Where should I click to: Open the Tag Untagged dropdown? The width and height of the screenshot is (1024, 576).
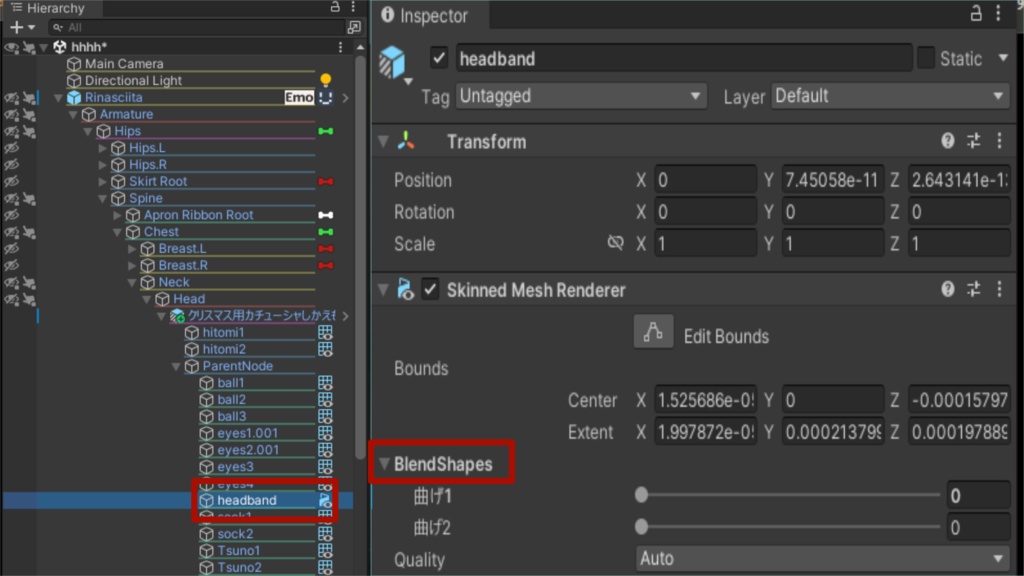point(581,97)
